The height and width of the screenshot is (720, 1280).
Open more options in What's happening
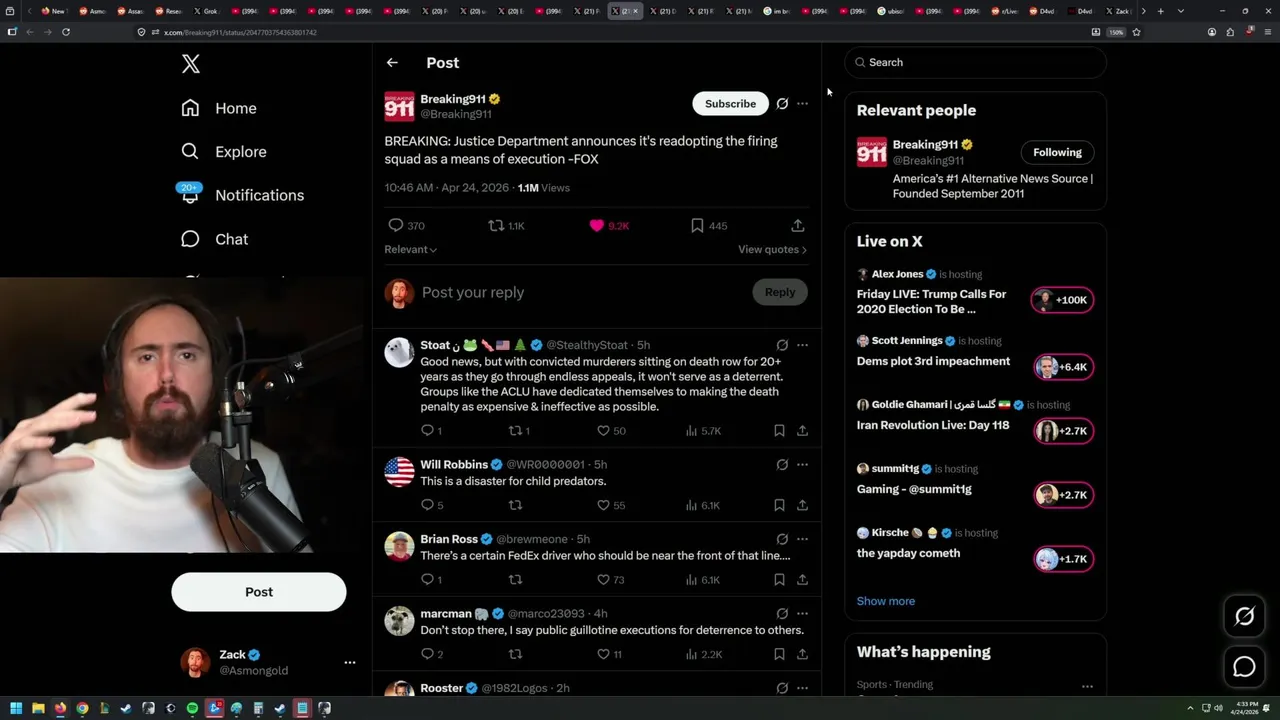coord(1087,686)
